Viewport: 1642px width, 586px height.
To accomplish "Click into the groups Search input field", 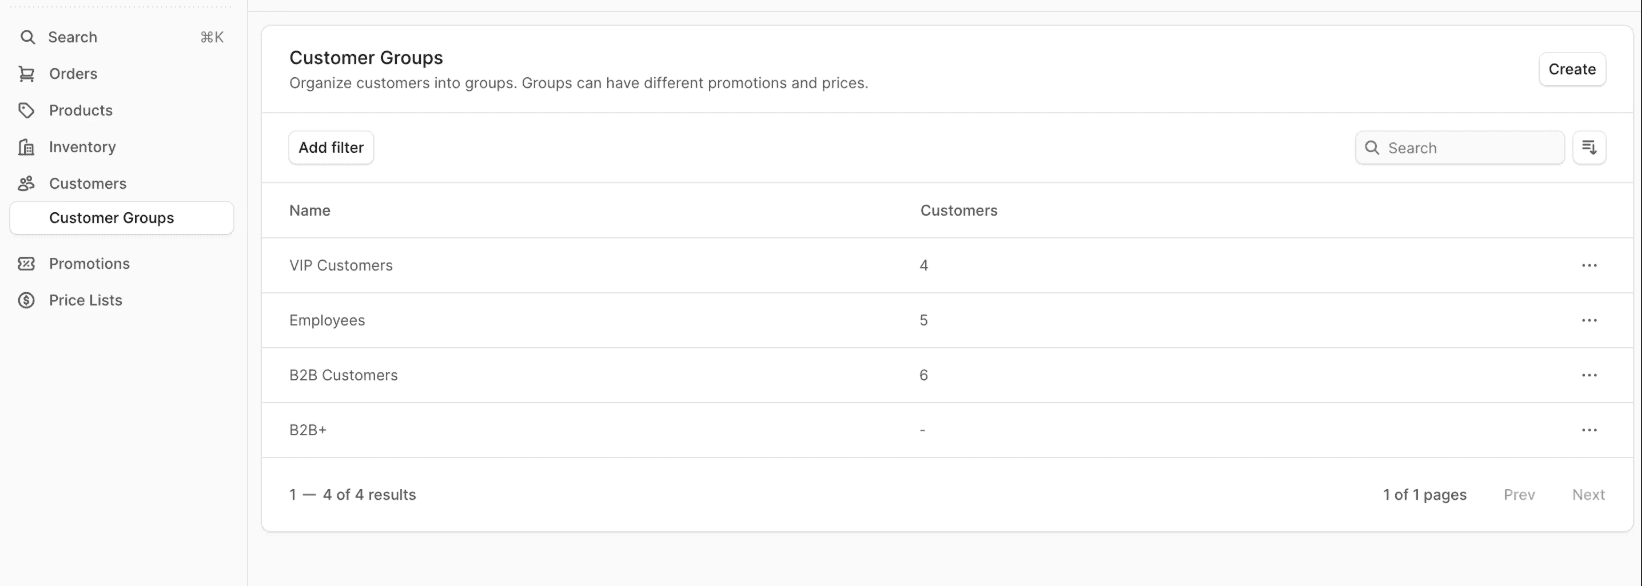I will (1459, 147).
